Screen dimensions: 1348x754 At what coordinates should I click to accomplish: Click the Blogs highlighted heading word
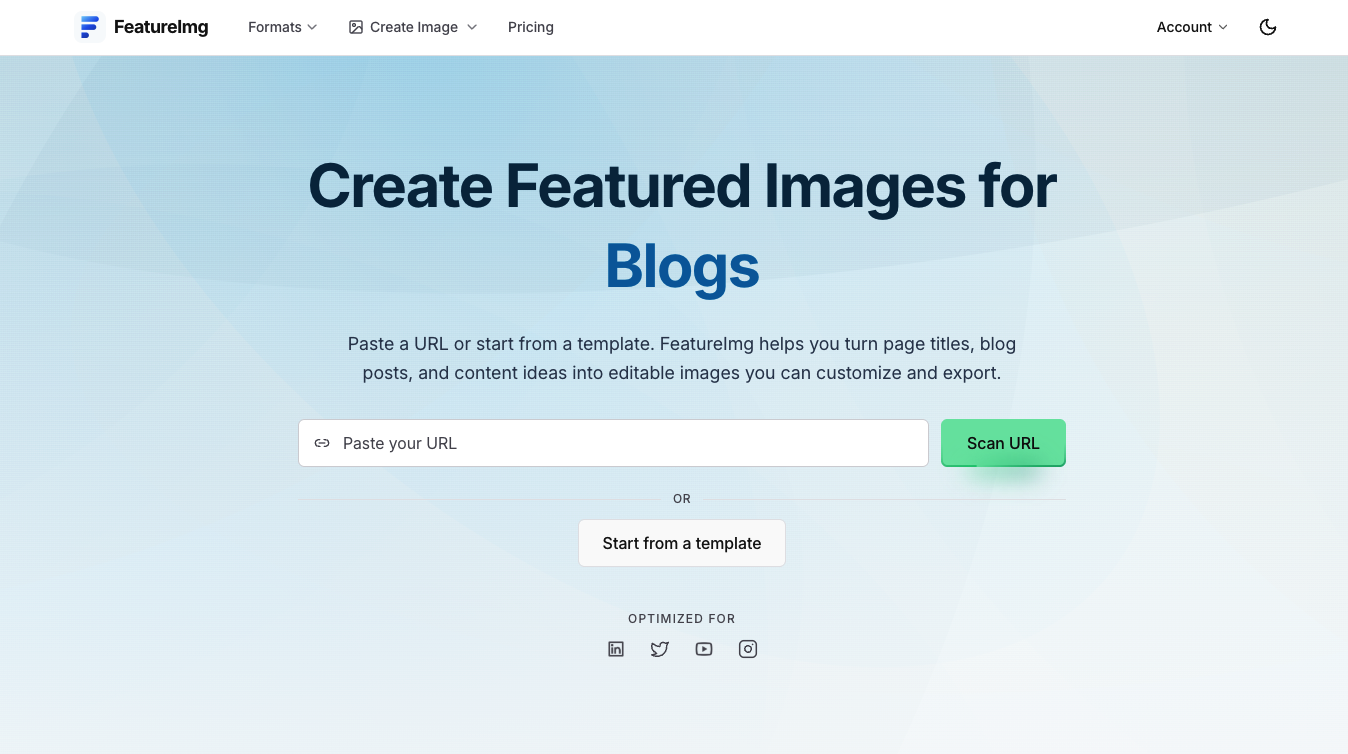point(682,268)
